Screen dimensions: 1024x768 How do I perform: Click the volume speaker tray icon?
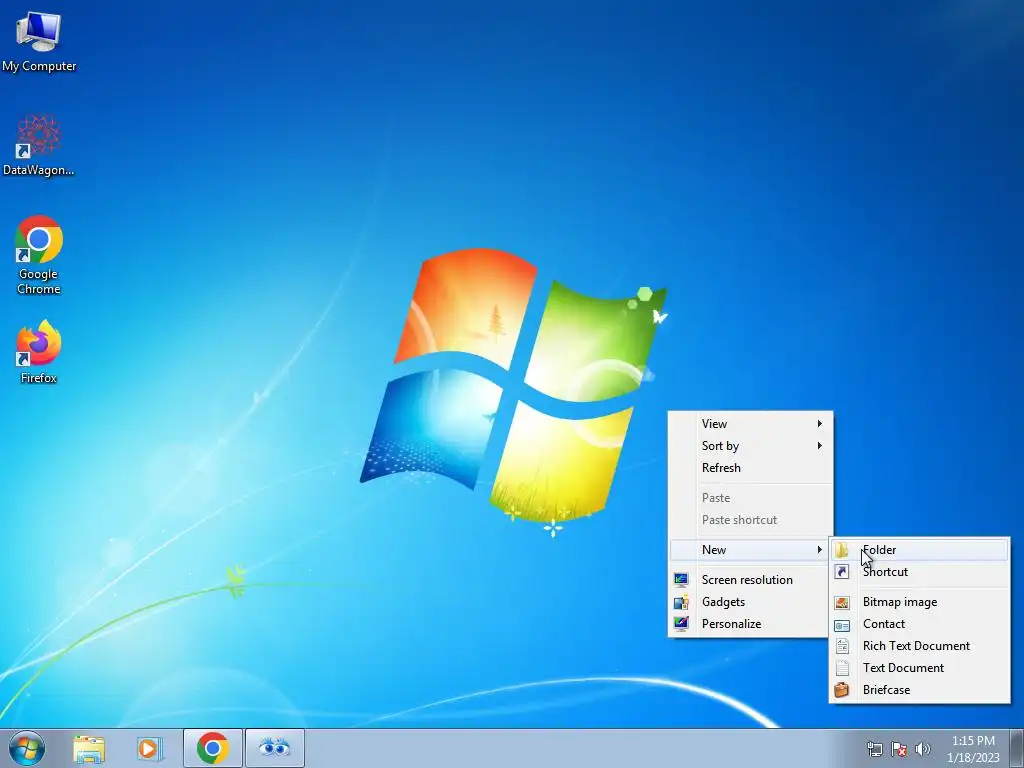922,749
